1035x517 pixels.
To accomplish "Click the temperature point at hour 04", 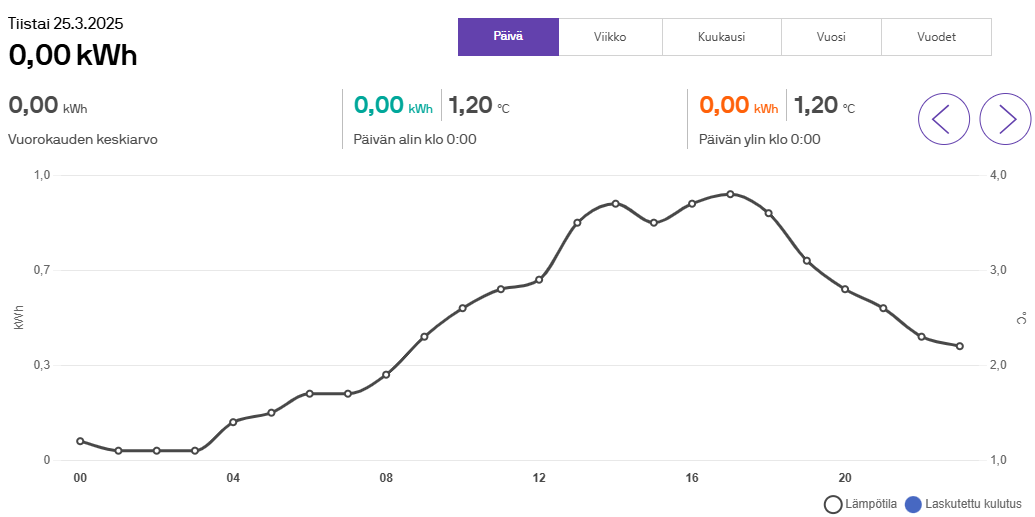I will point(233,422).
